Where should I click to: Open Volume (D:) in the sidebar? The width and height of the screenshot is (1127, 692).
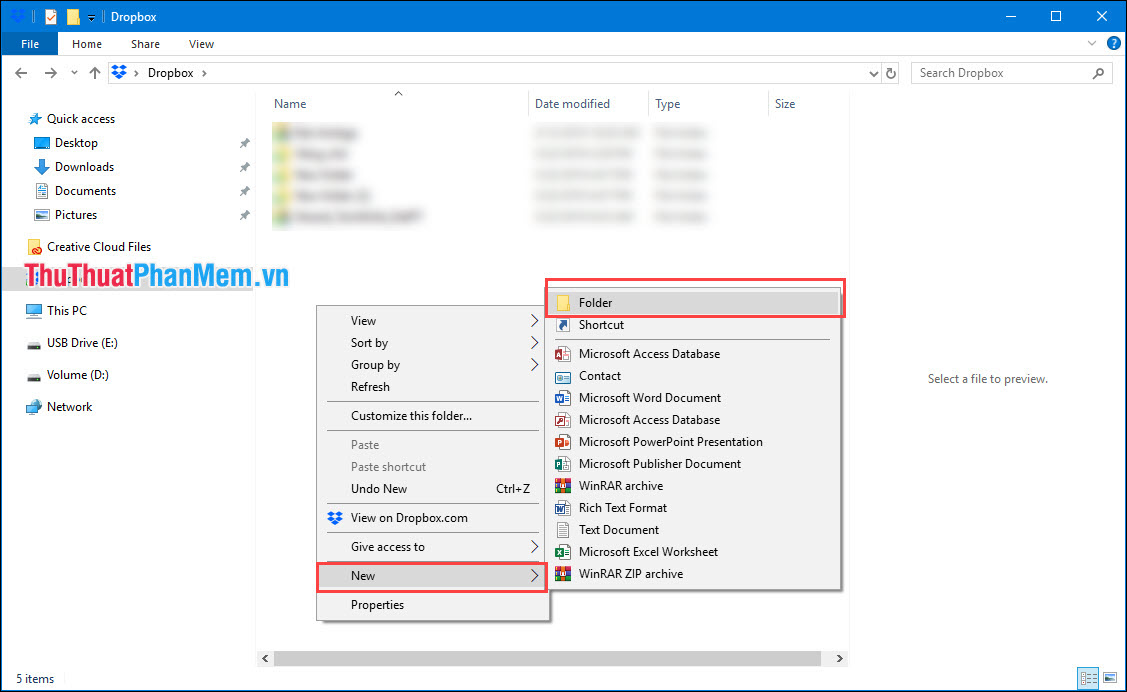[78, 374]
